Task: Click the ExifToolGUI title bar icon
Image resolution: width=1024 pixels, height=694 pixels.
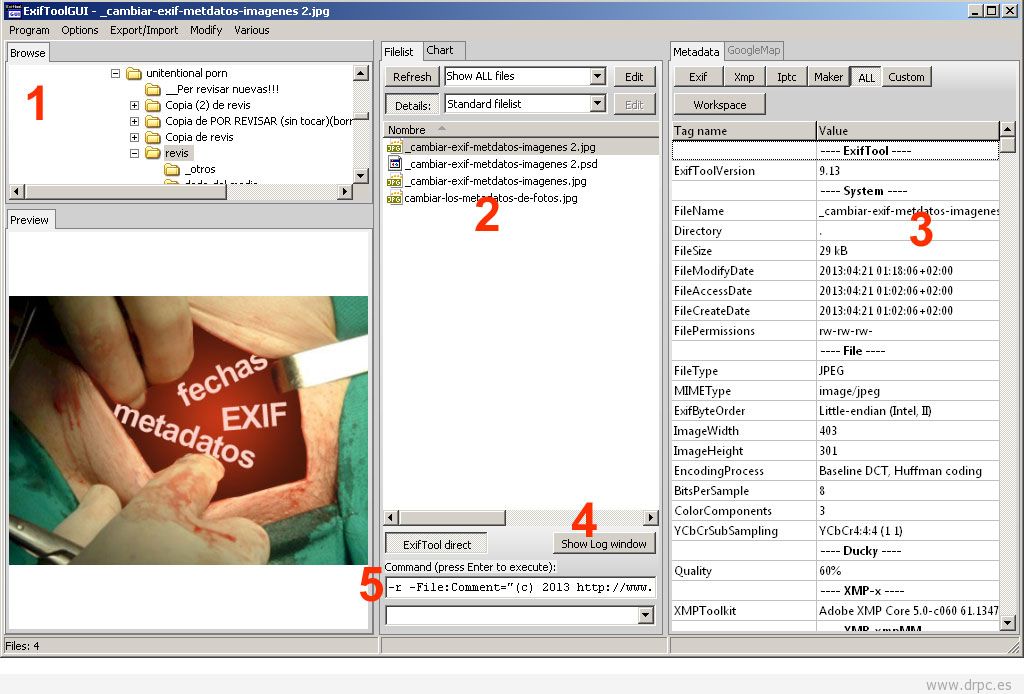Action: 12,10
